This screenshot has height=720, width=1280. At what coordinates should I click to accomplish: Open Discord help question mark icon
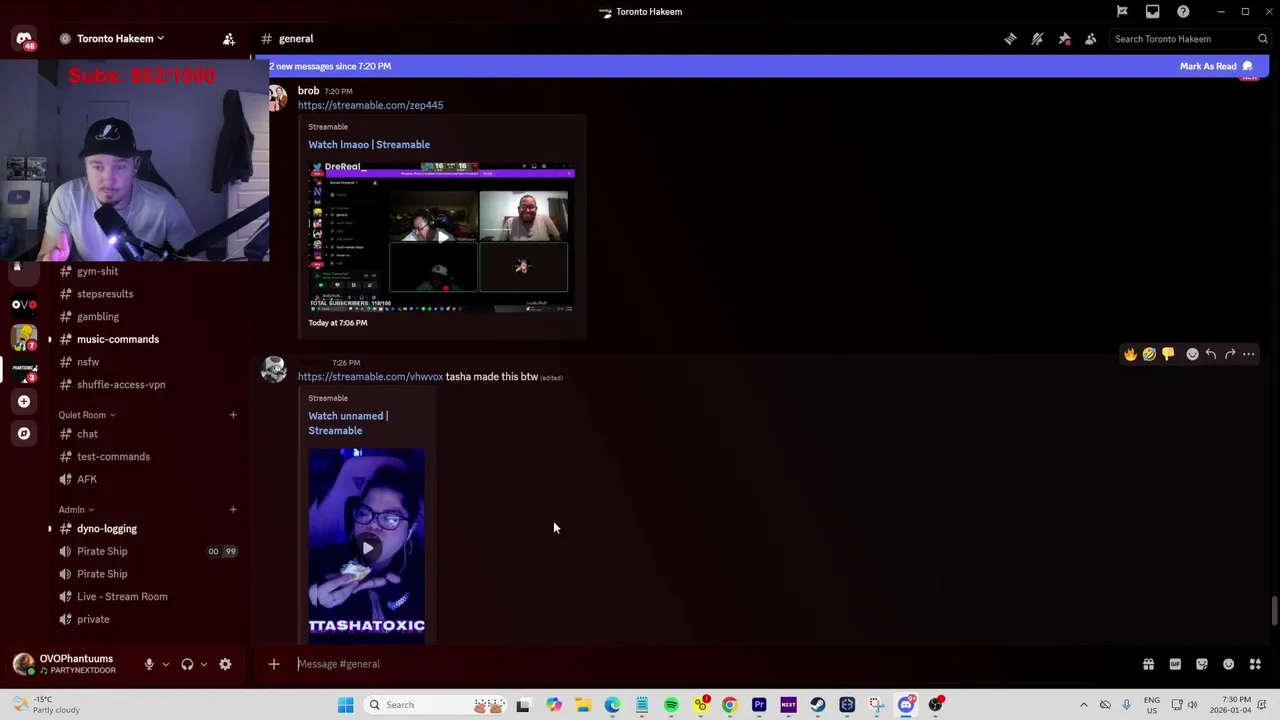(1183, 12)
